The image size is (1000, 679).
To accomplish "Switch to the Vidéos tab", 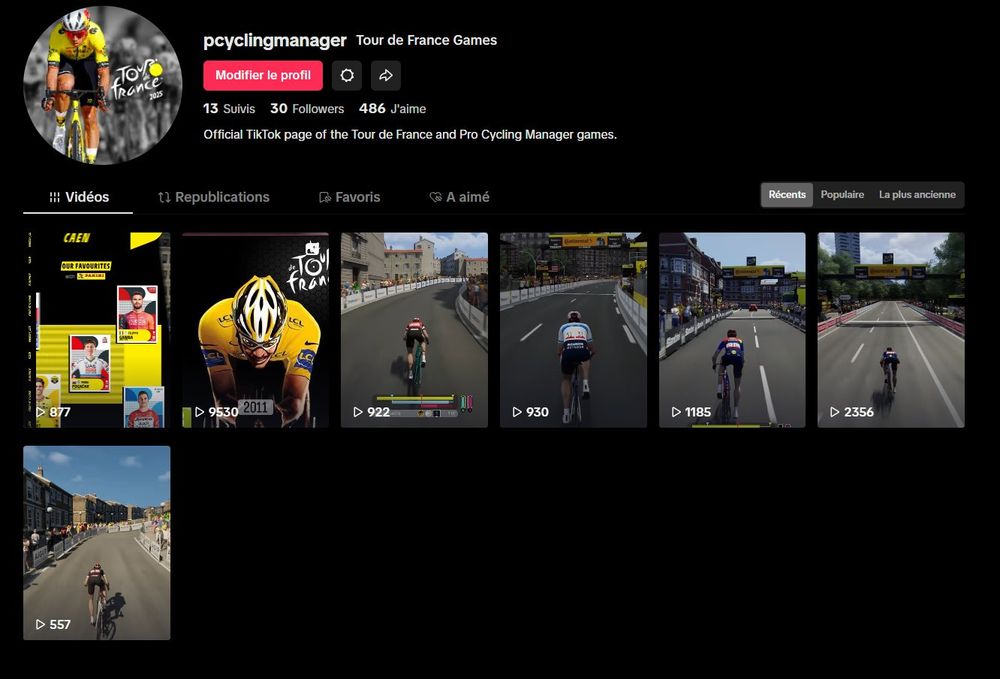I will (78, 197).
